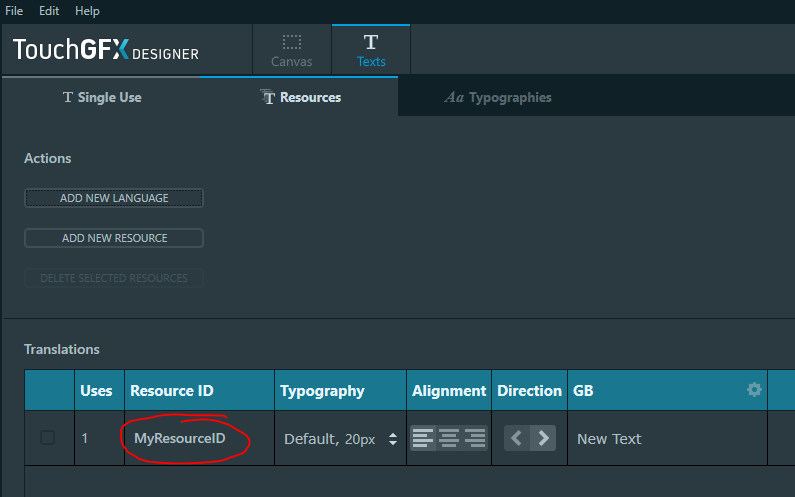Image resolution: width=795 pixels, height=497 pixels.
Task: Open GB language column settings gear
Action: click(754, 389)
